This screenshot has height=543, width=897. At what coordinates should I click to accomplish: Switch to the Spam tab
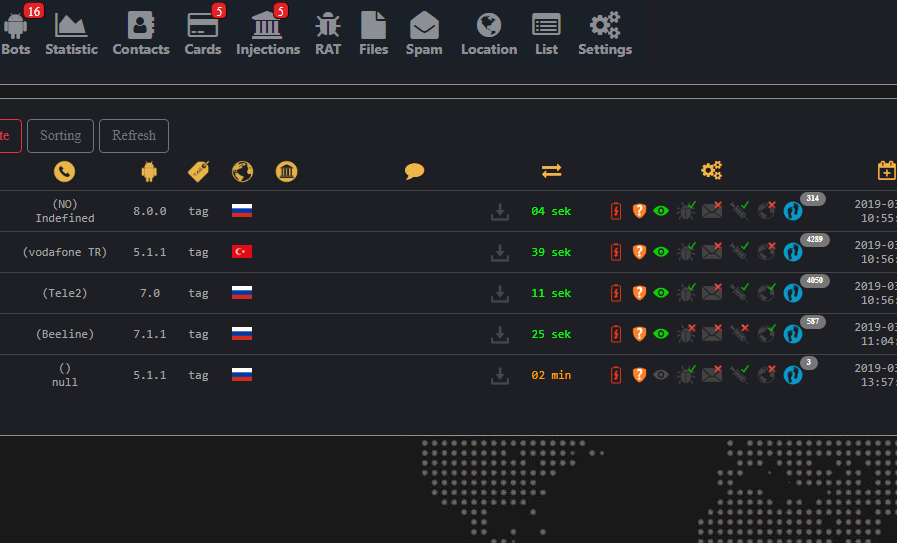(x=424, y=33)
